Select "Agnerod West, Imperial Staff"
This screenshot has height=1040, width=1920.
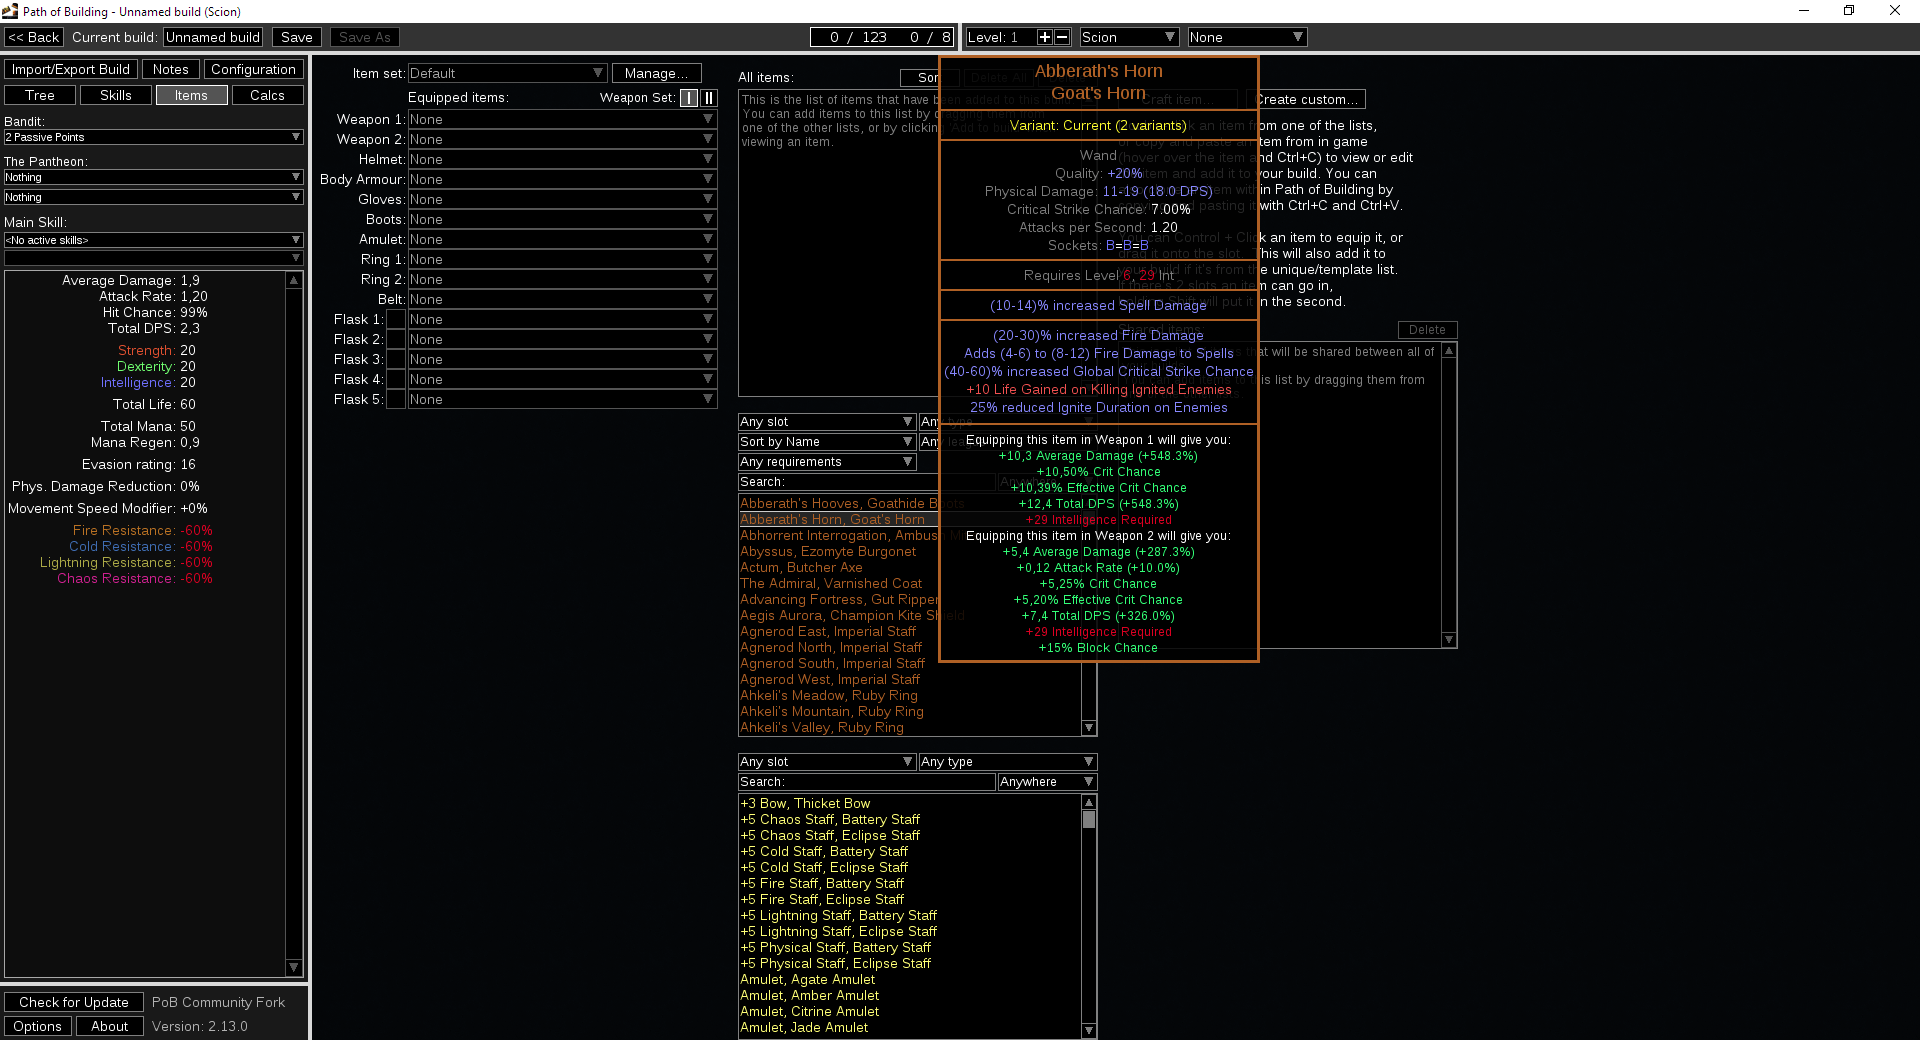click(830, 680)
